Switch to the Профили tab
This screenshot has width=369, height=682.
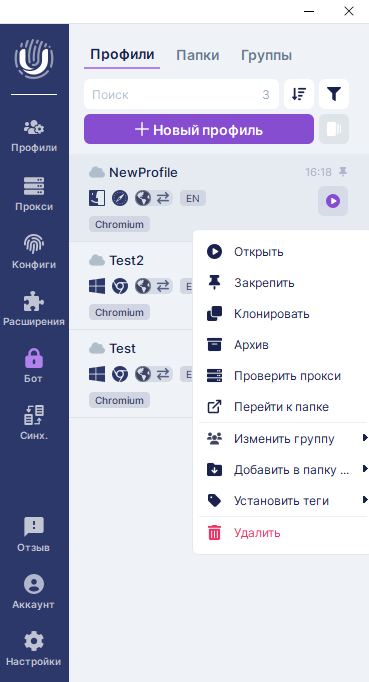coord(122,55)
